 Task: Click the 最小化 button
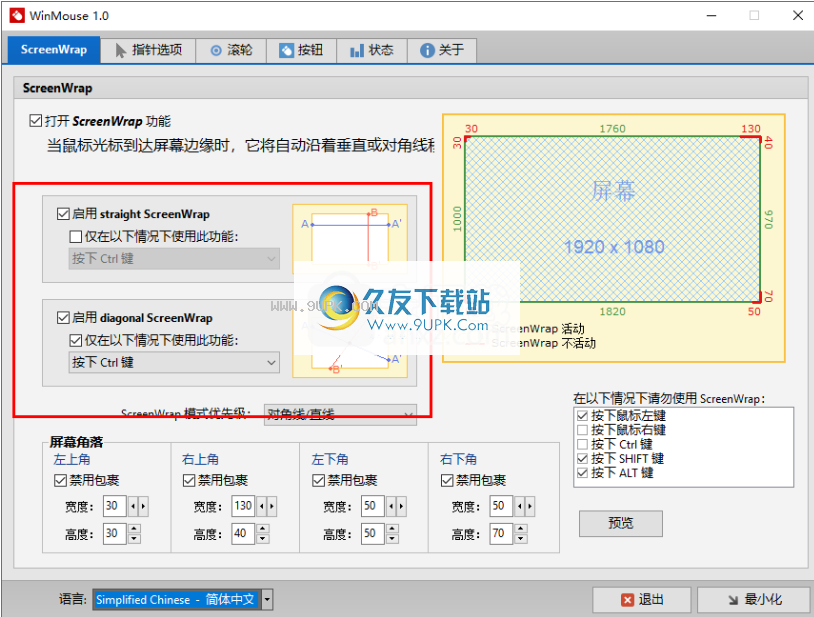[x=754, y=600]
